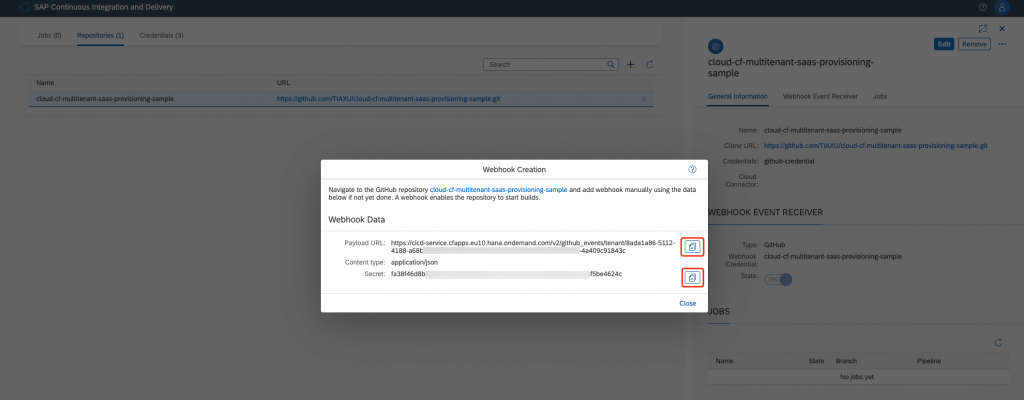The image size is (1024, 400).
Task: Close the repository details panel
Action: [1002, 29]
